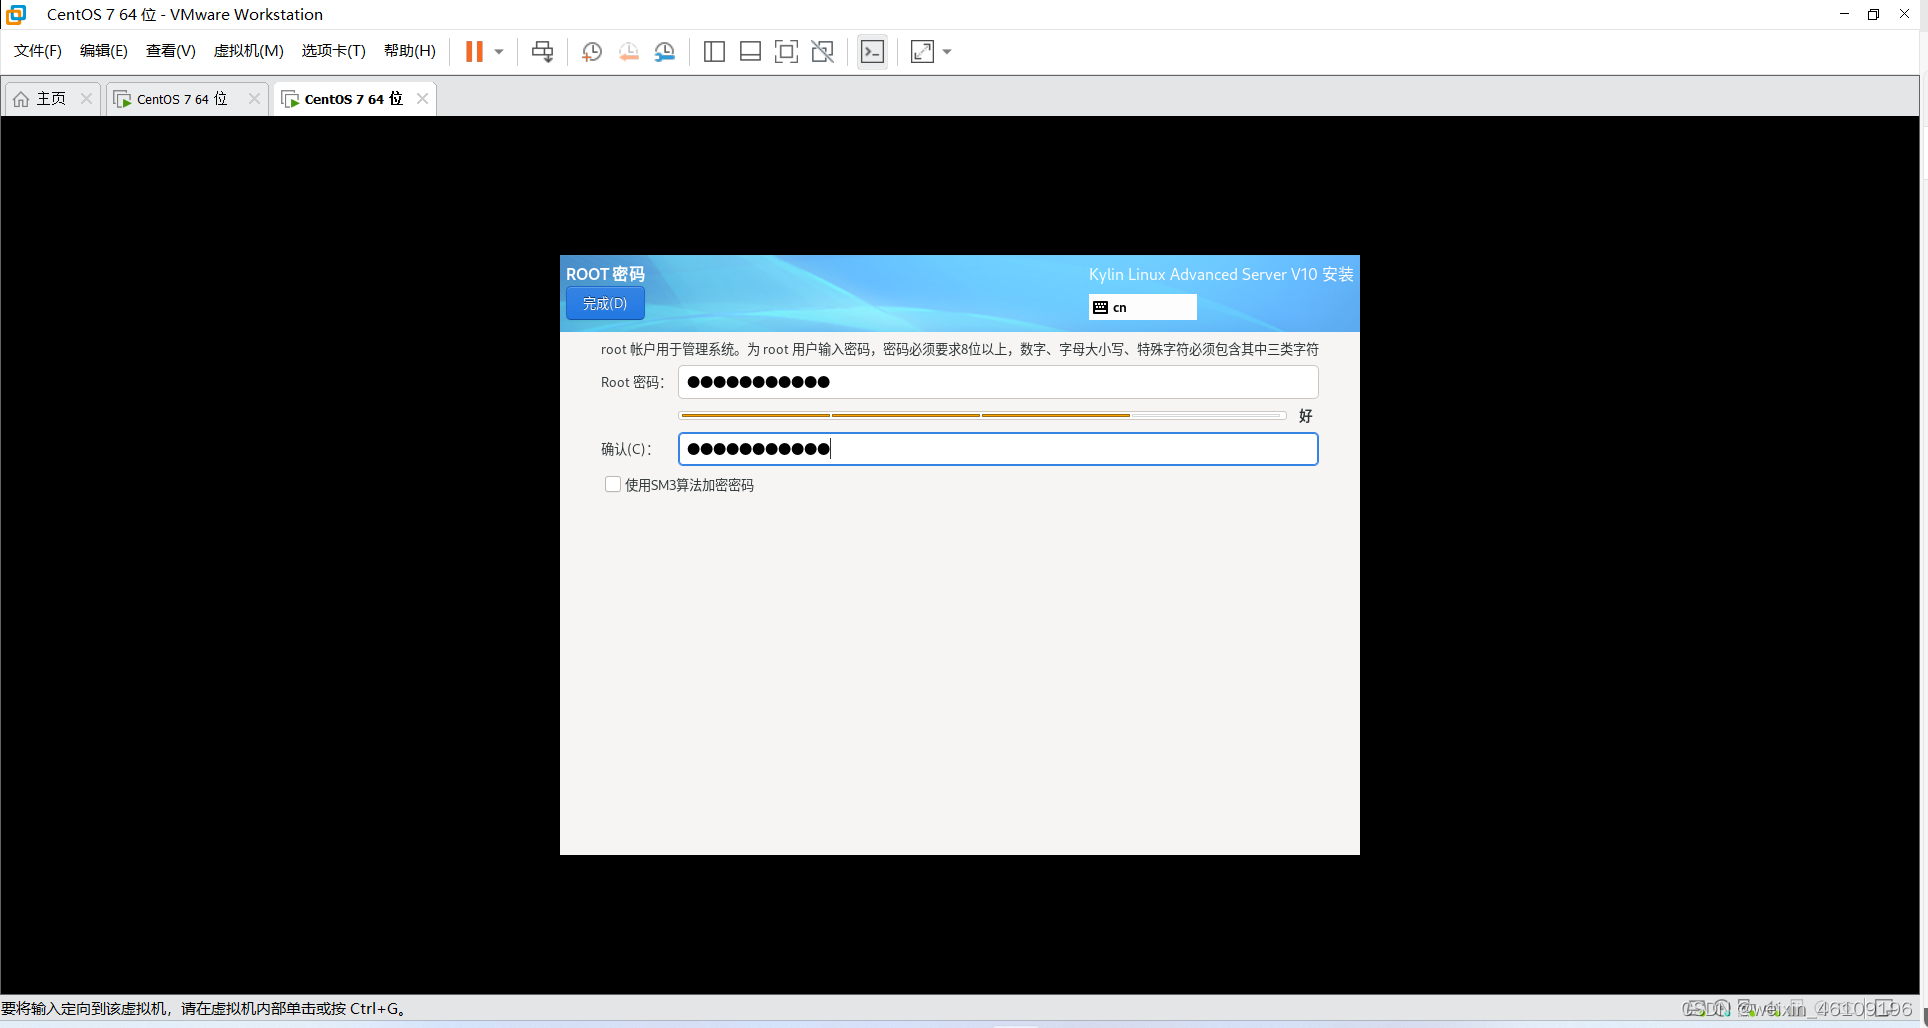Screen dimensions: 1928x1028
Task: Expand the stretch display dropdown arrow
Action: tap(947, 51)
